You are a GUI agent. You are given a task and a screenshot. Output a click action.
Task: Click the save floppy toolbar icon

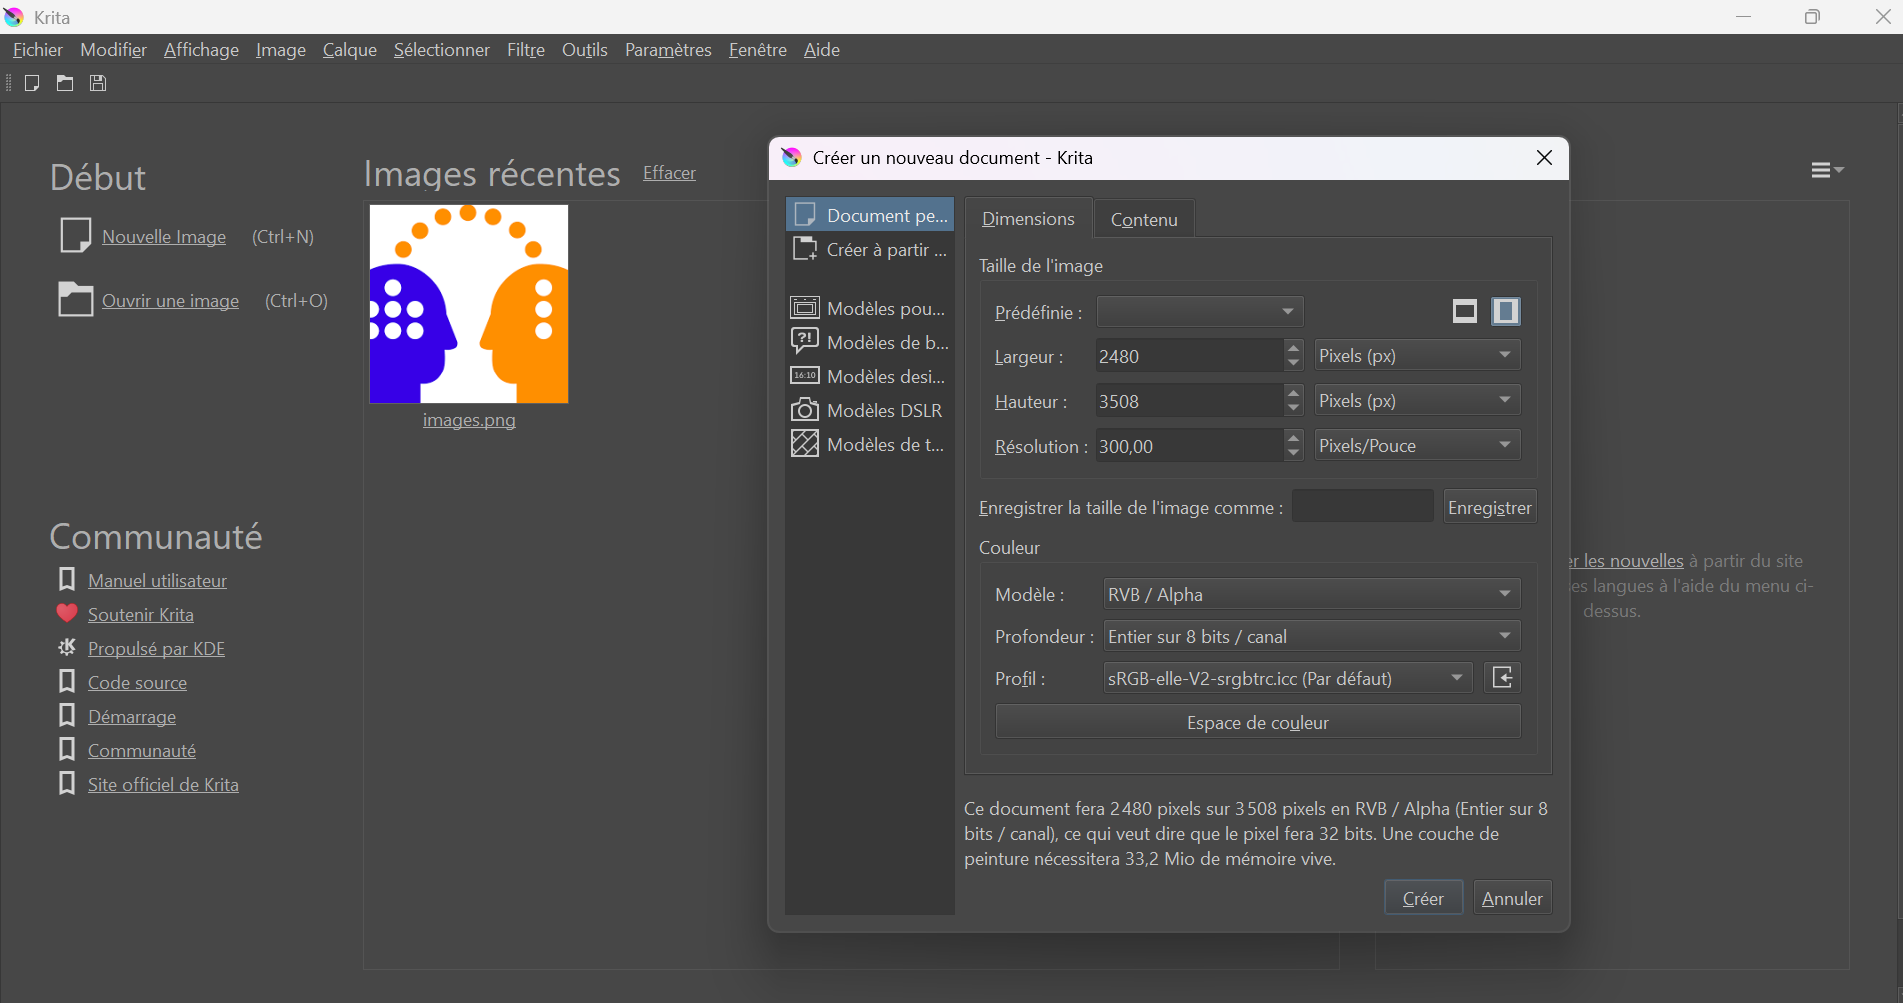[98, 83]
